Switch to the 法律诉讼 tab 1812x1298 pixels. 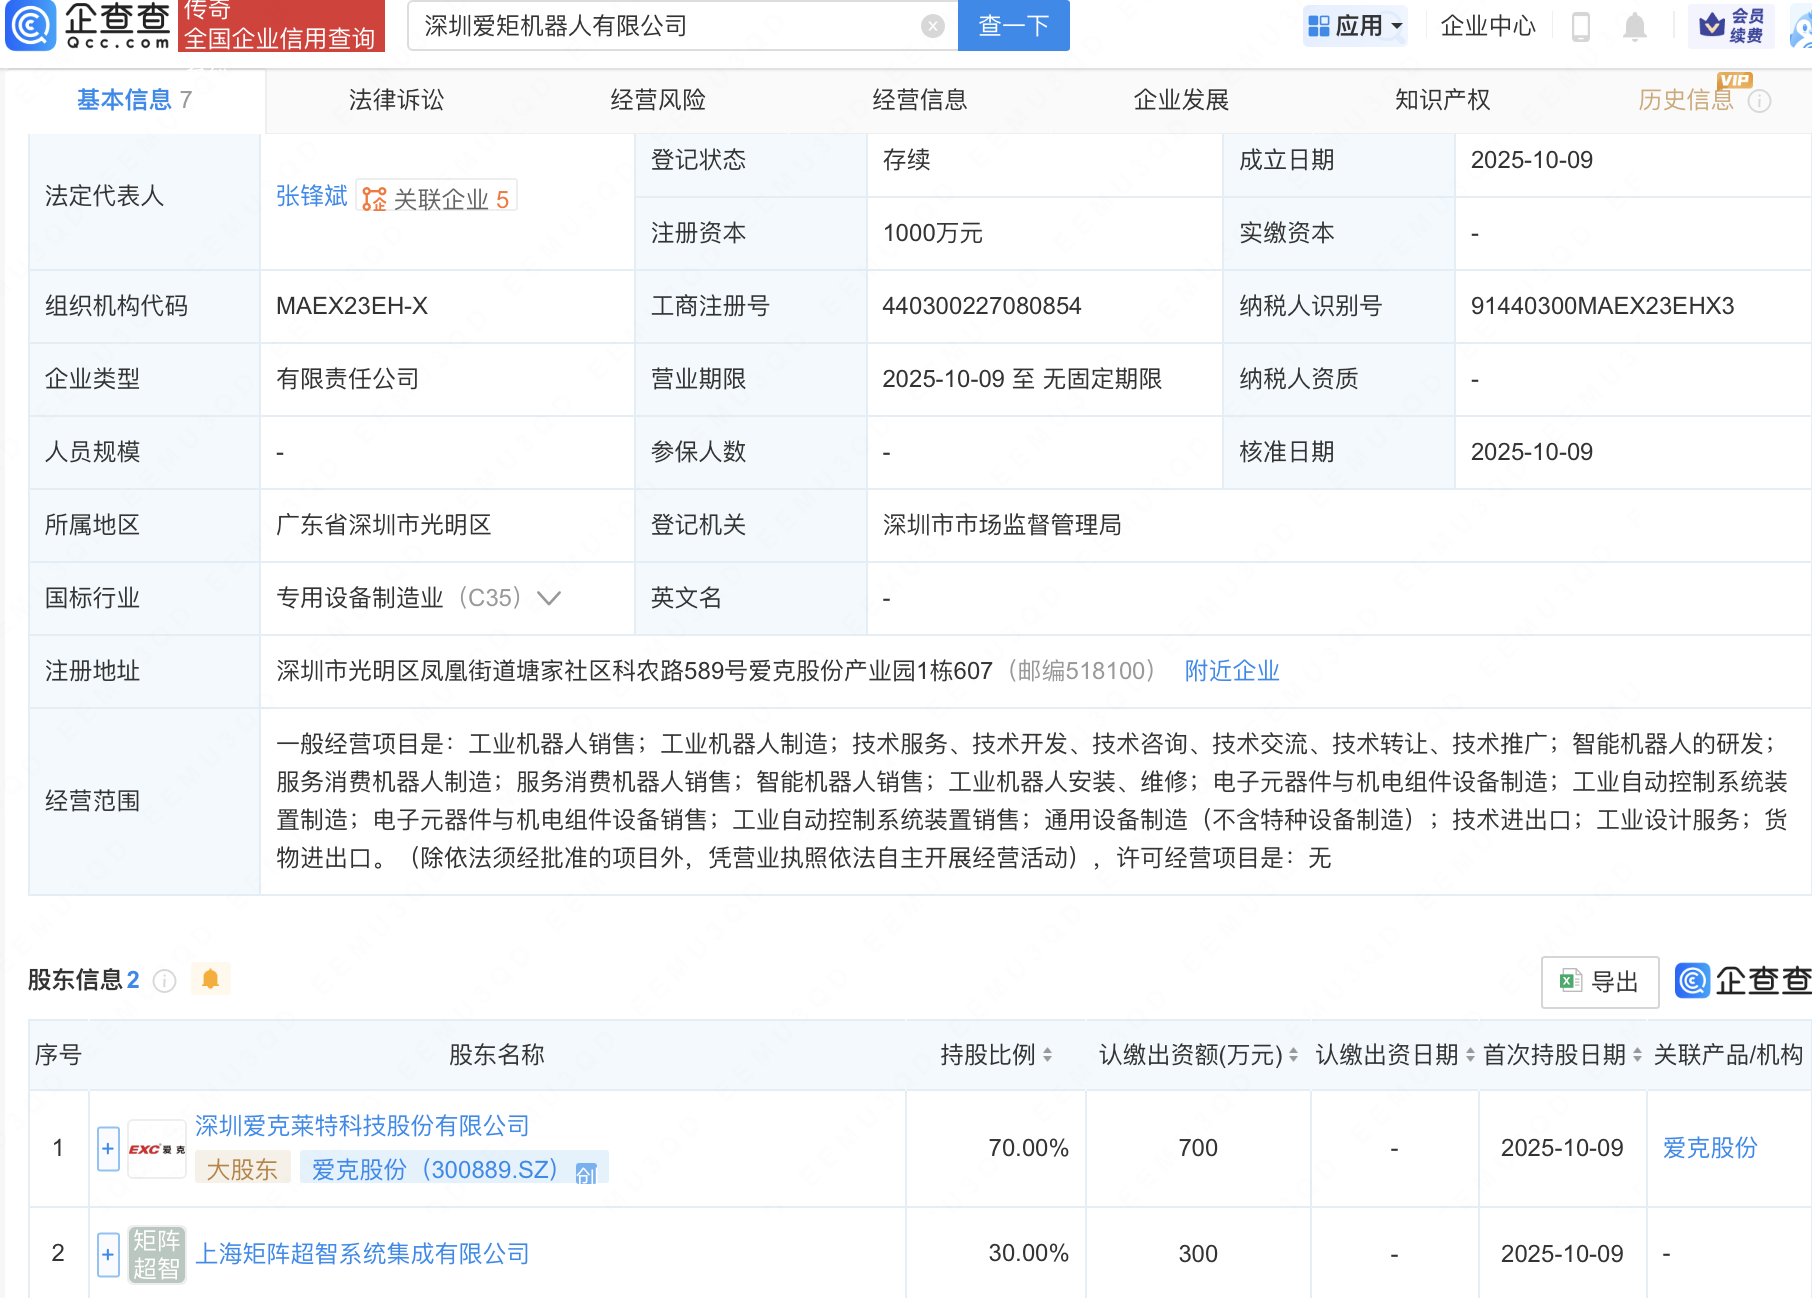396,100
